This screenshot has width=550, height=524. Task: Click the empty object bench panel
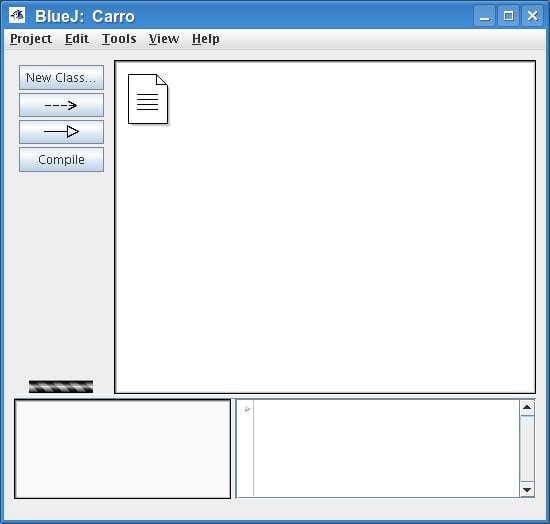(122, 449)
